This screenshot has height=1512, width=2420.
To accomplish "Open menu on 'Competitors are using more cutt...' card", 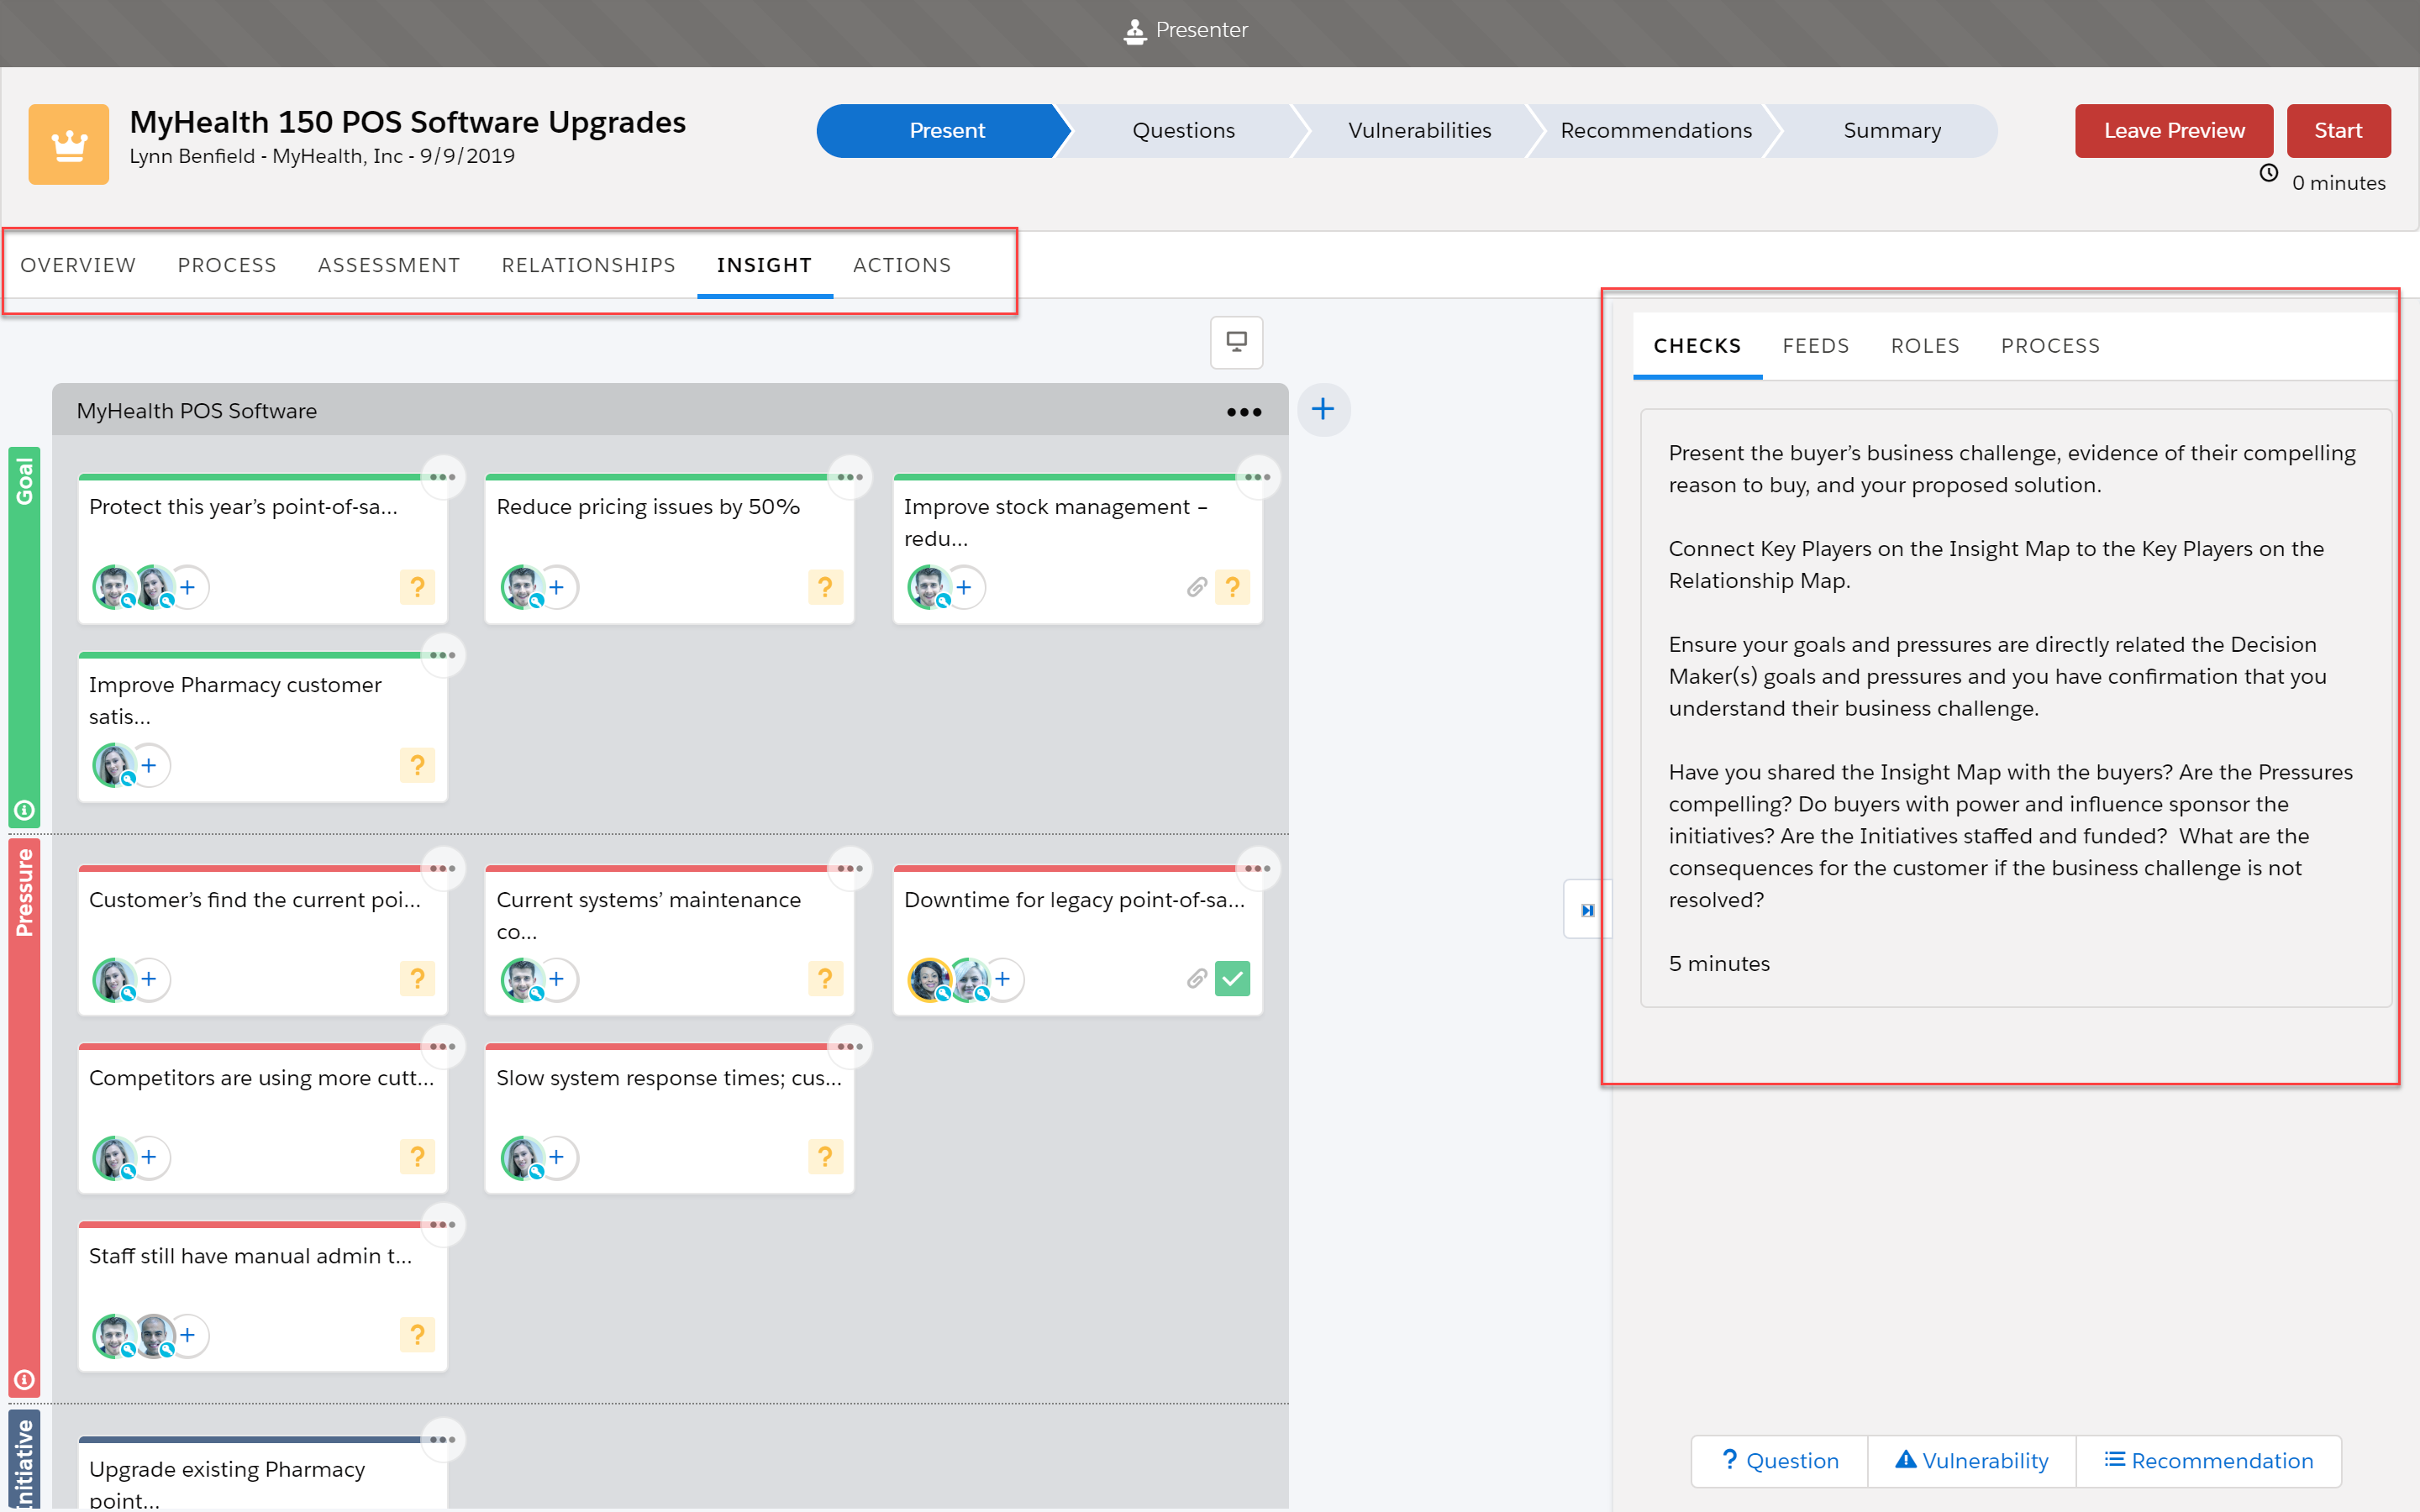I will pos(442,1046).
